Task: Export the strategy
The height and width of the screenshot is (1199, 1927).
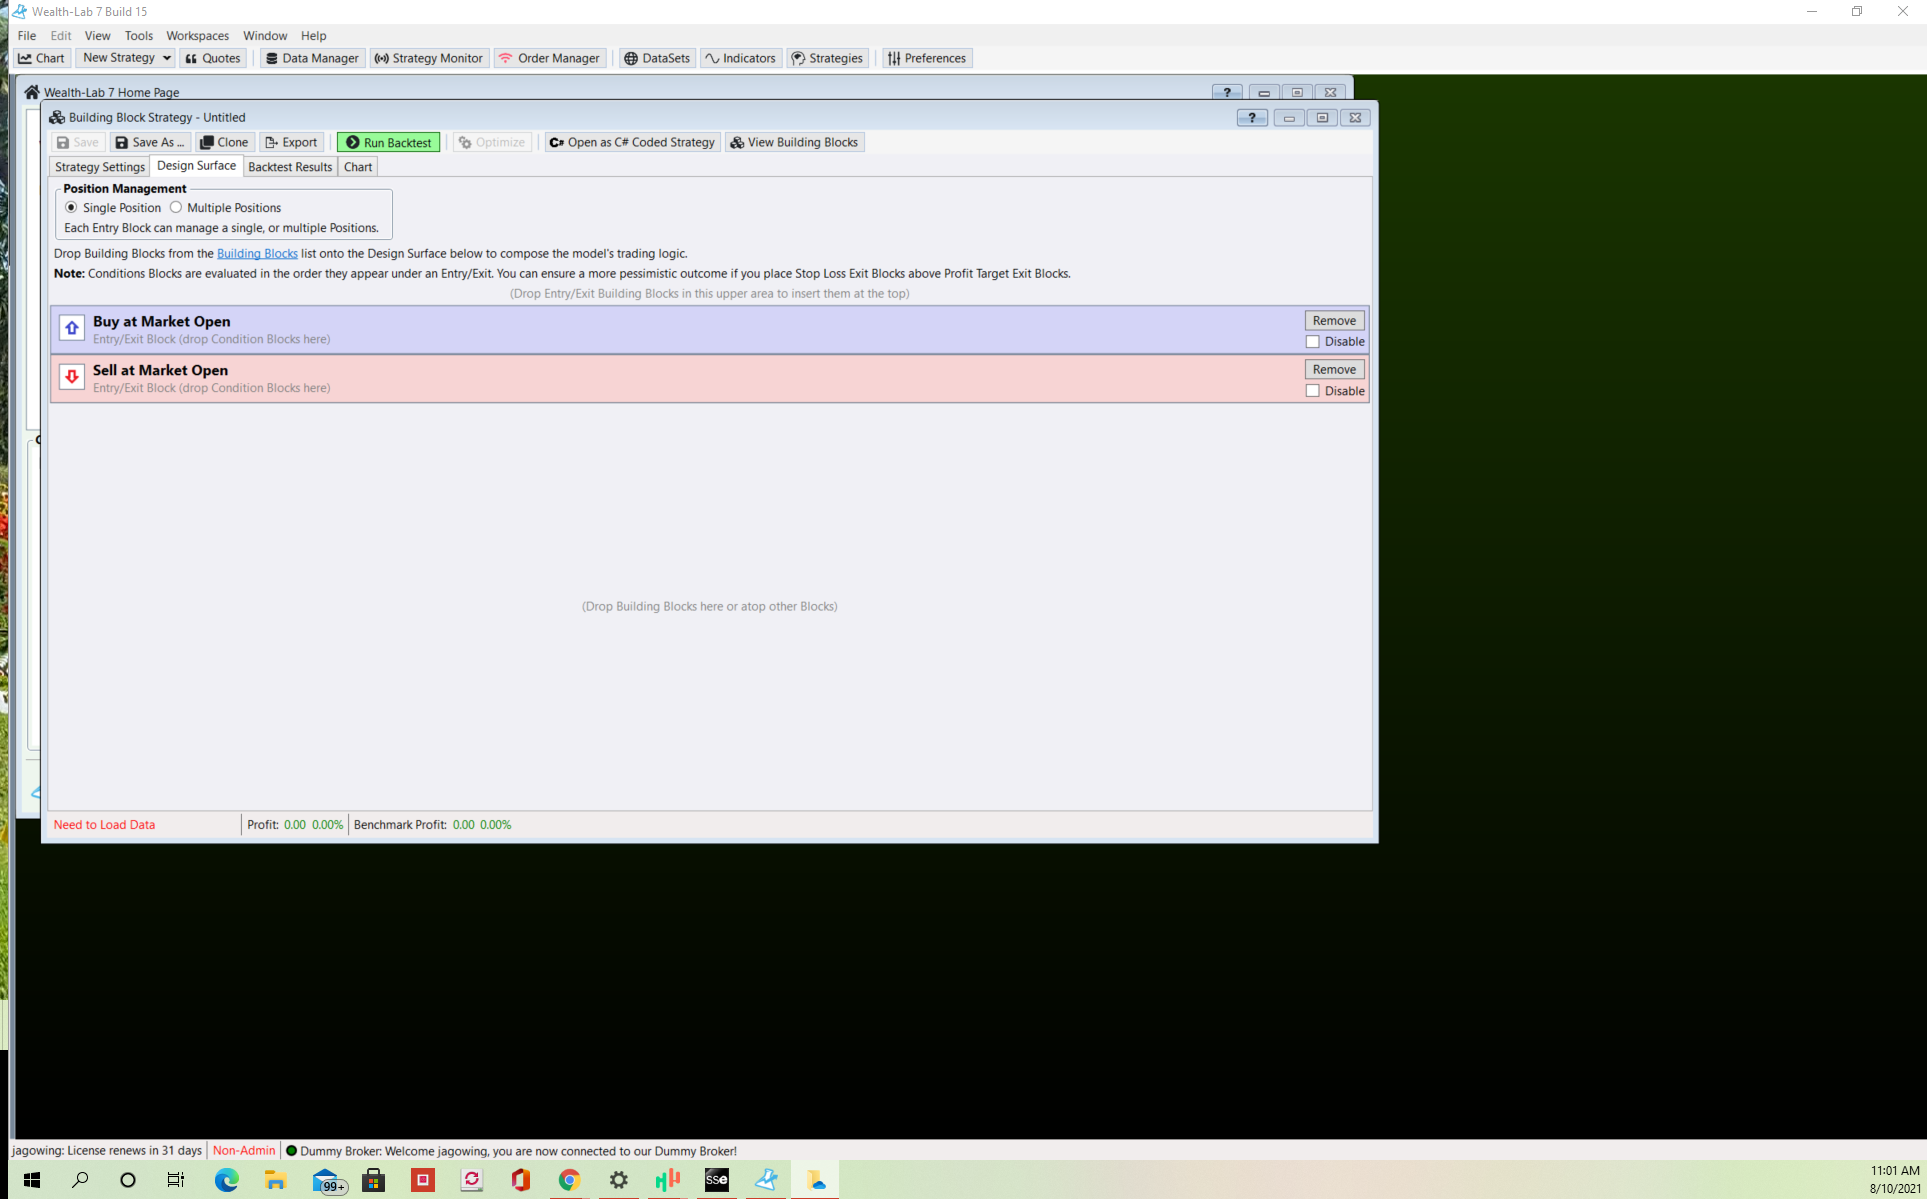Action: click(x=291, y=142)
